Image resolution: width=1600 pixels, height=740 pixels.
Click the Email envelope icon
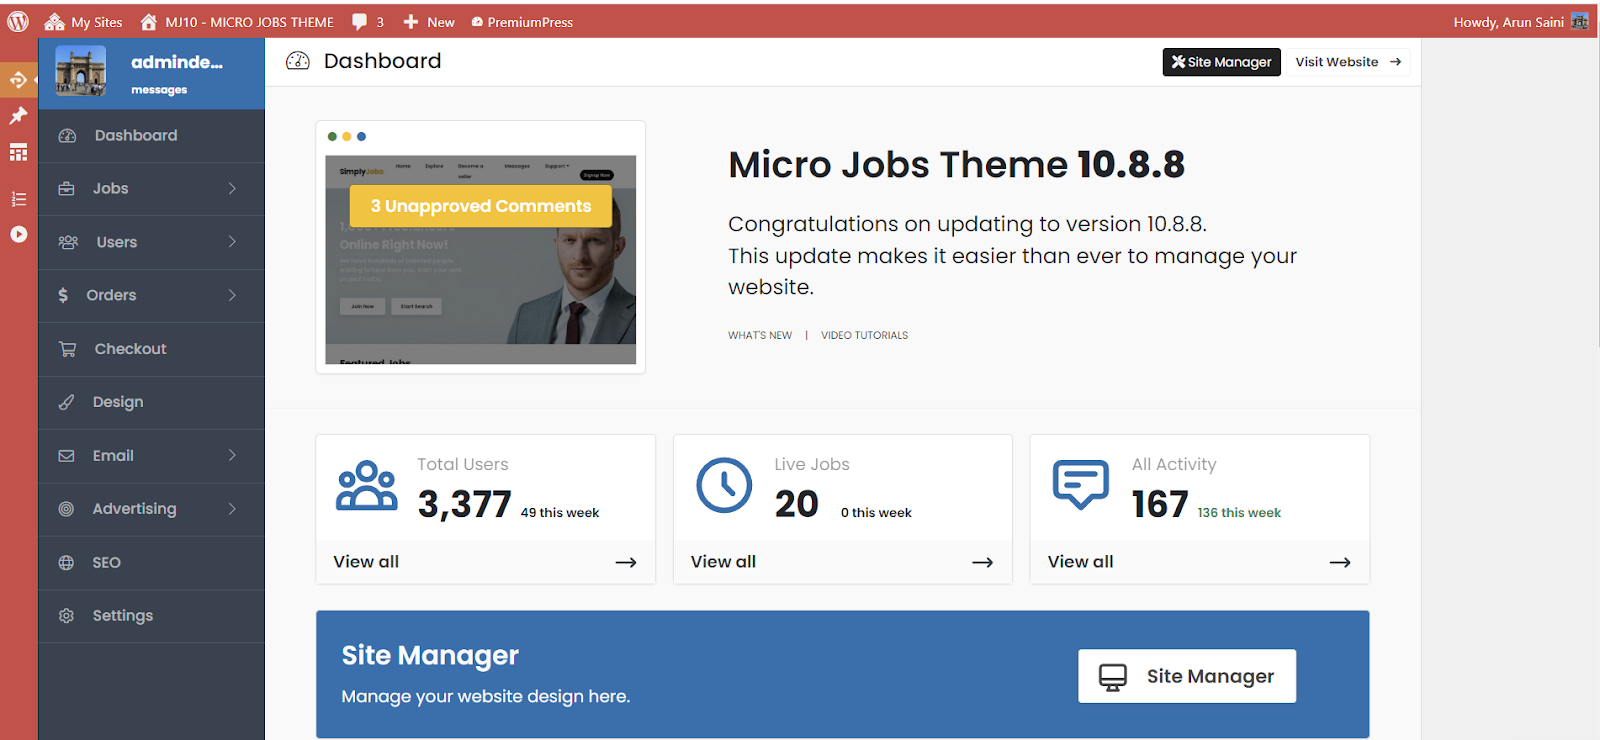[66, 456]
